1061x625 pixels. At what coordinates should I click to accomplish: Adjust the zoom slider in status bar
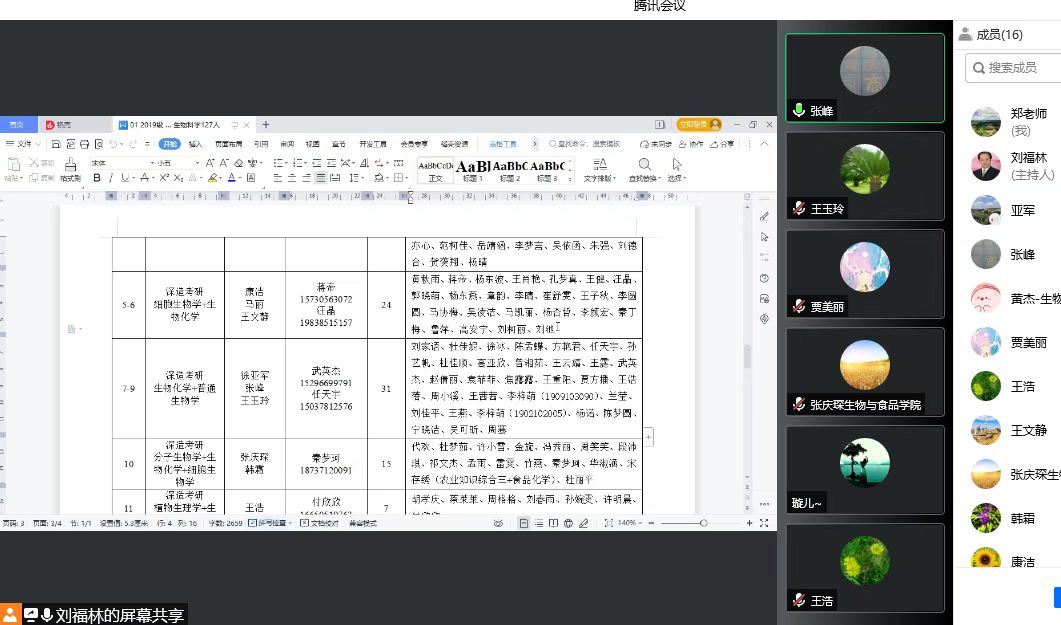coord(703,523)
